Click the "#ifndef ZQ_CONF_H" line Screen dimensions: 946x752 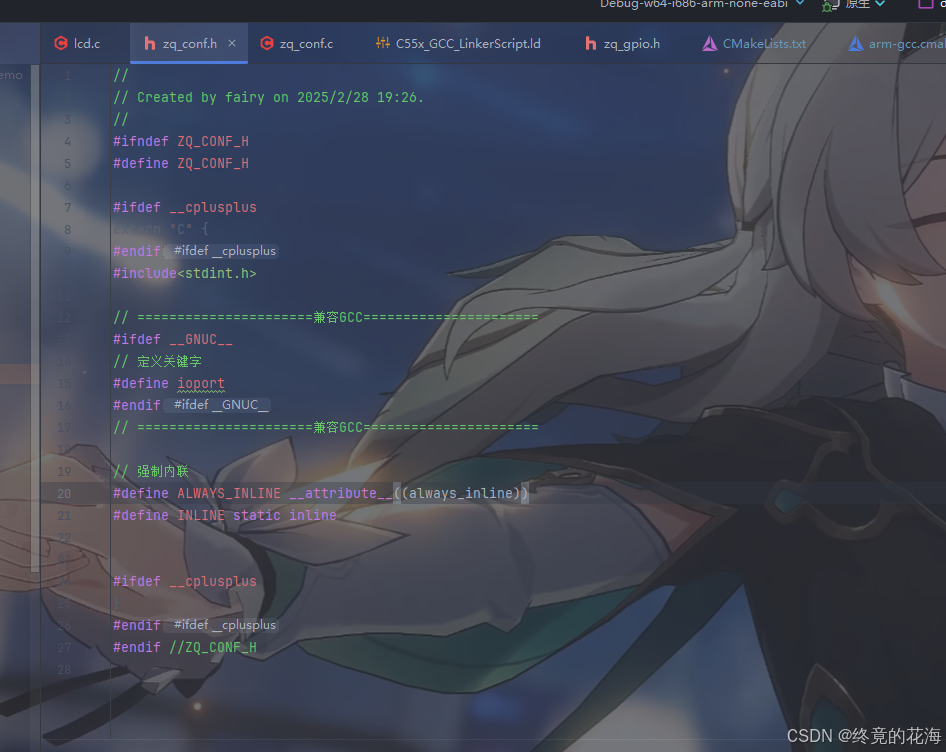click(x=181, y=141)
